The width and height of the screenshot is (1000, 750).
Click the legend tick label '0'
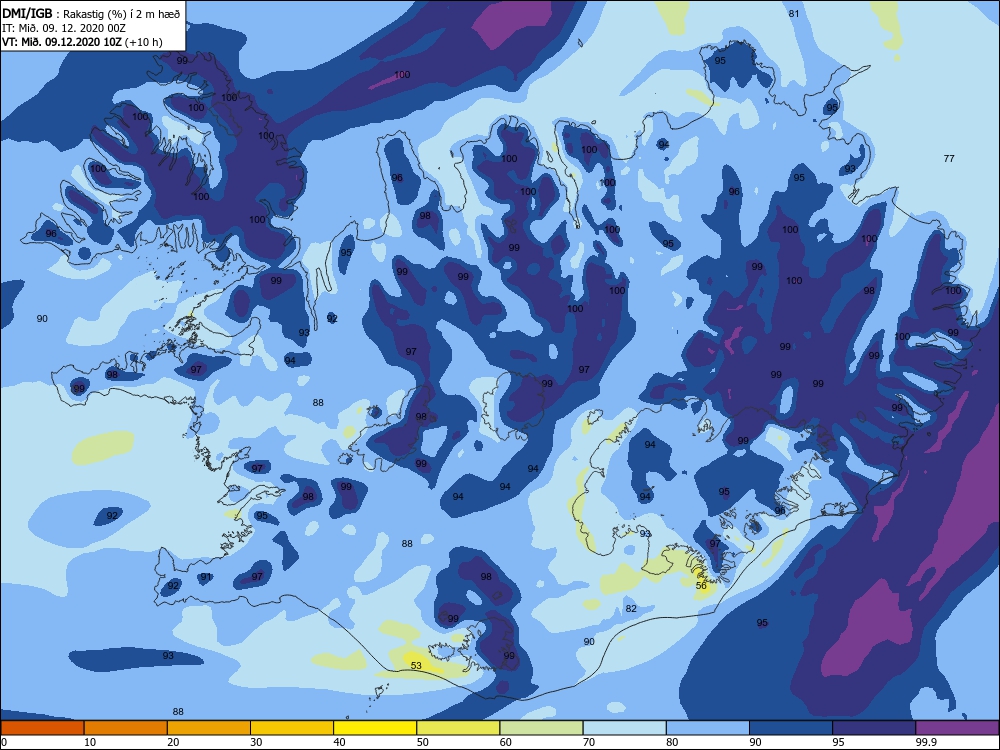[4, 742]
